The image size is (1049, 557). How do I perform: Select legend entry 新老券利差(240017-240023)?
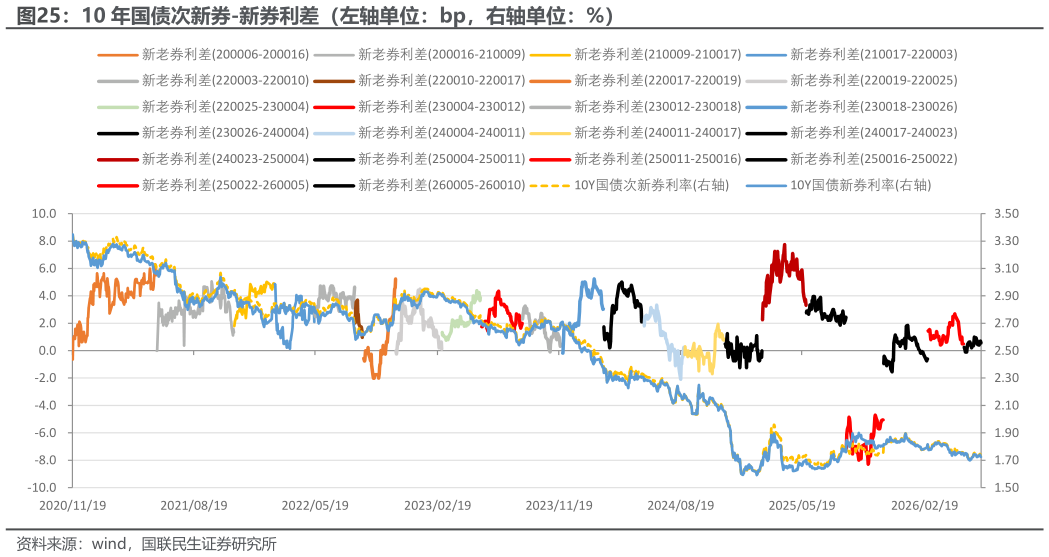click(x=851, y=133)
